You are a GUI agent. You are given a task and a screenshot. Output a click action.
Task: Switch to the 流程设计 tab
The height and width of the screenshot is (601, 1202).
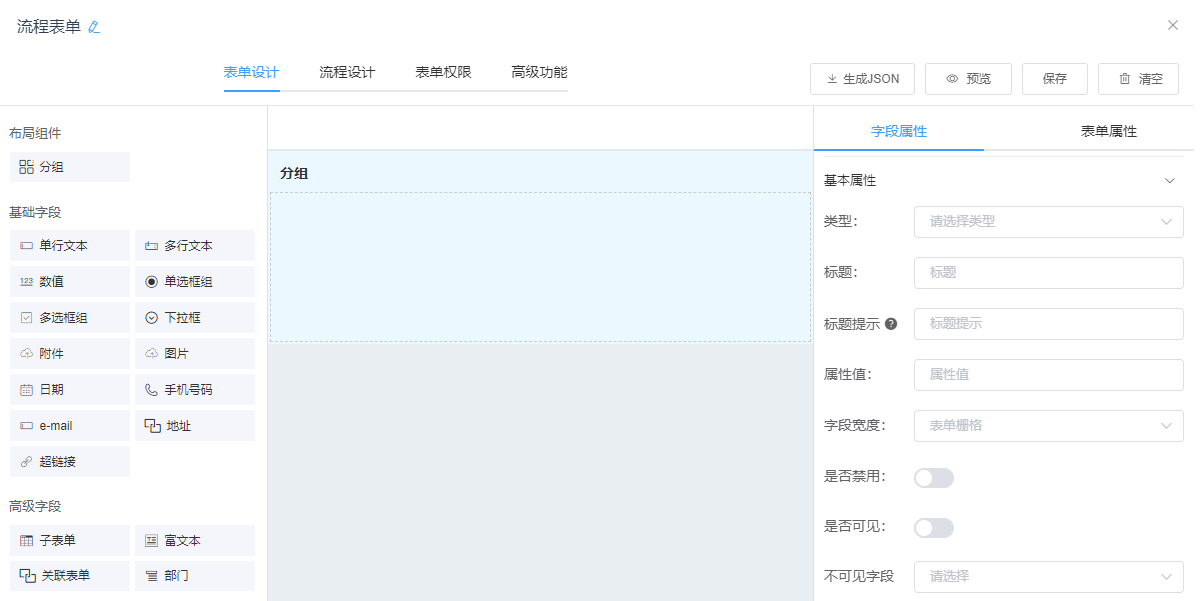pyautogui.click(x=347, y=73)
